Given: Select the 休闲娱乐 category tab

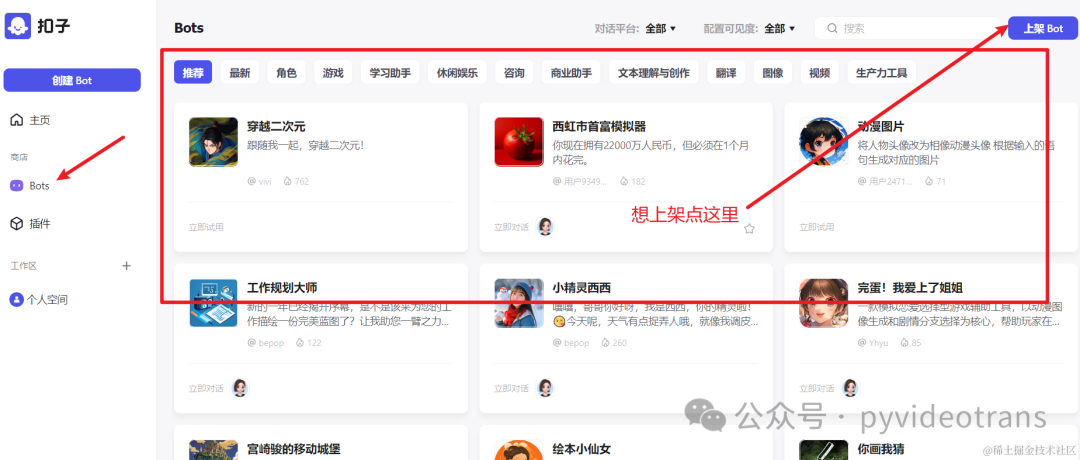Looking at the screenshot, I should coord(457,72).
